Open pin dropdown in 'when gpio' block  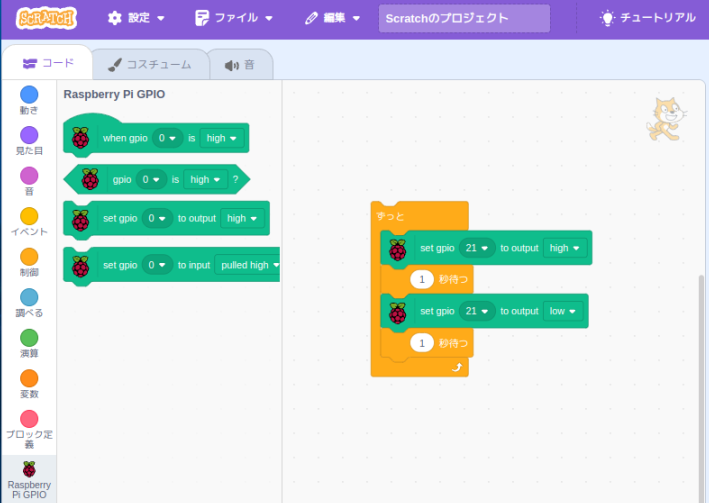click(x=167, y=138)
